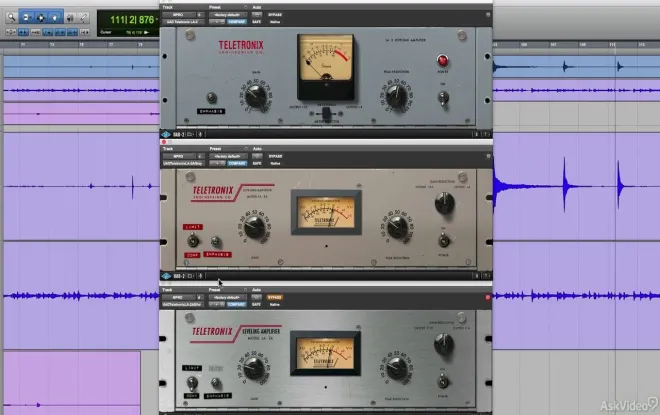
Task: Click Gain knob on LA-2 unit
Action: pos(255,96)
